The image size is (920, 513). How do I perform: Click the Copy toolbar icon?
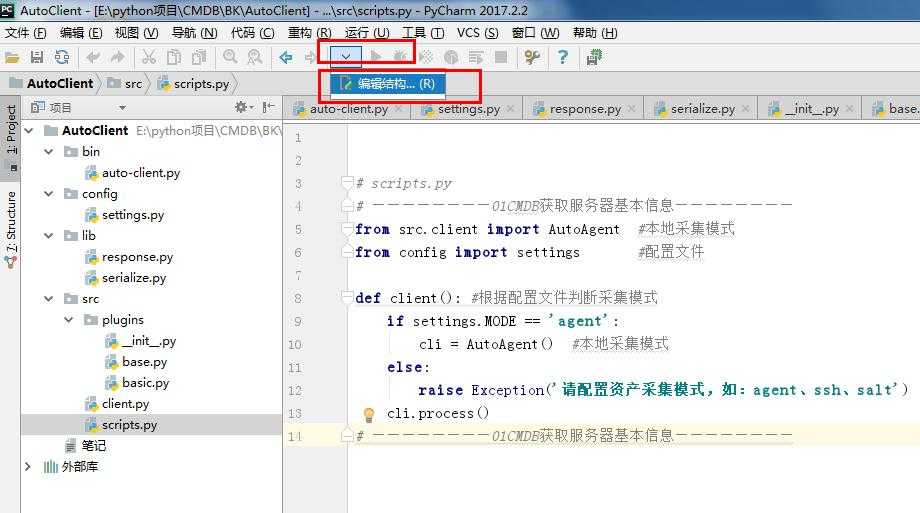174,57
